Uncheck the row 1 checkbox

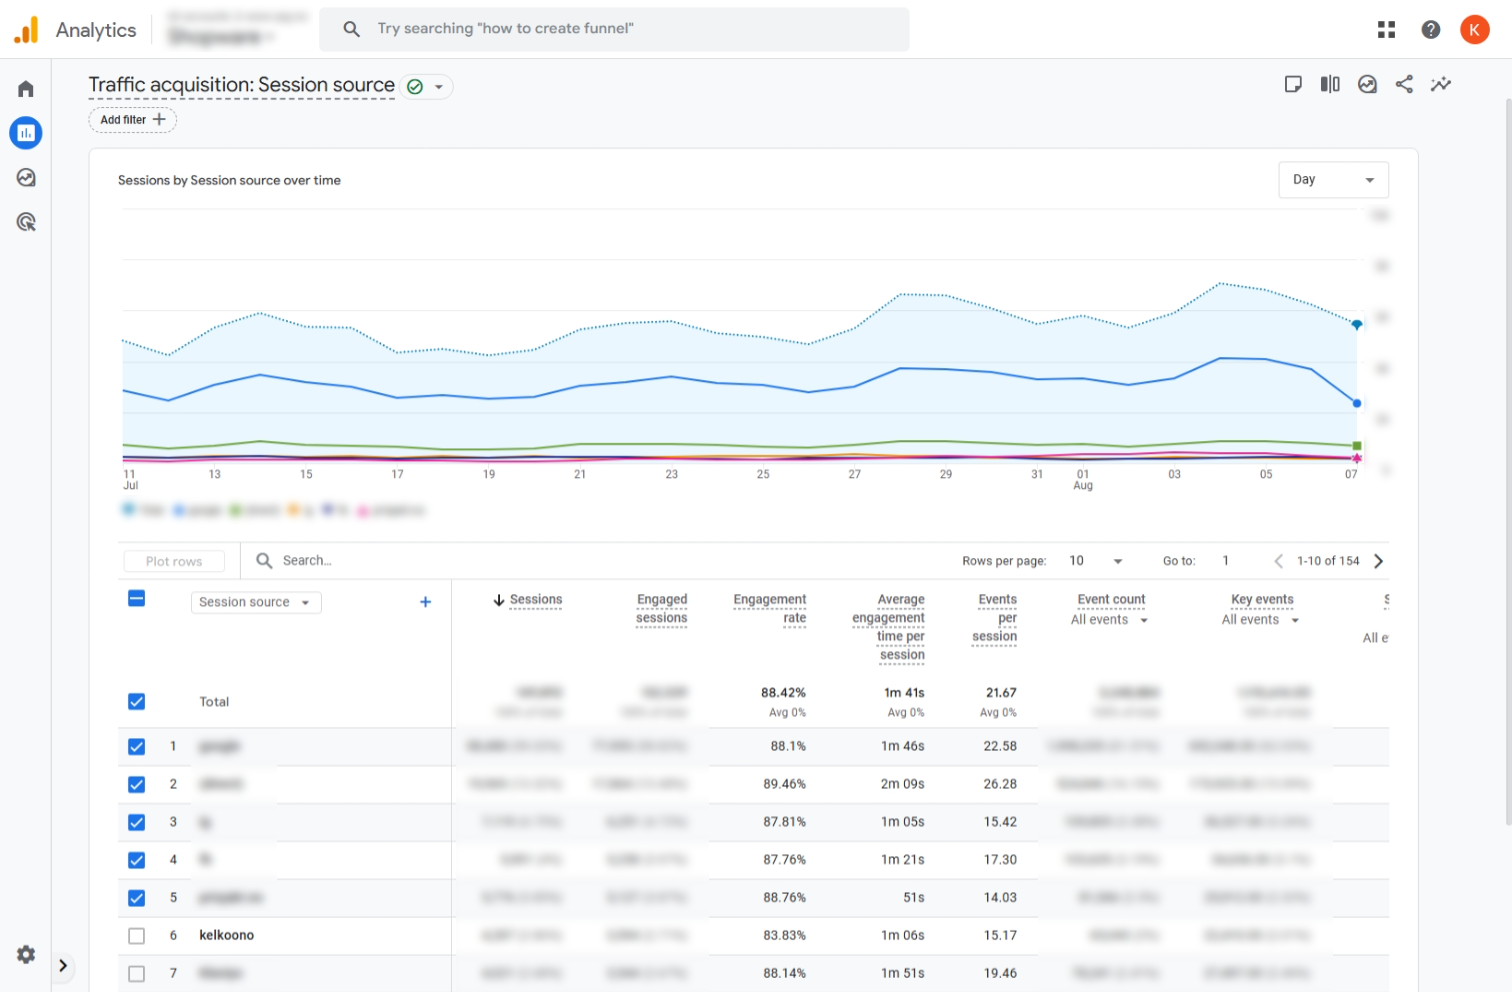coord(137,747)
